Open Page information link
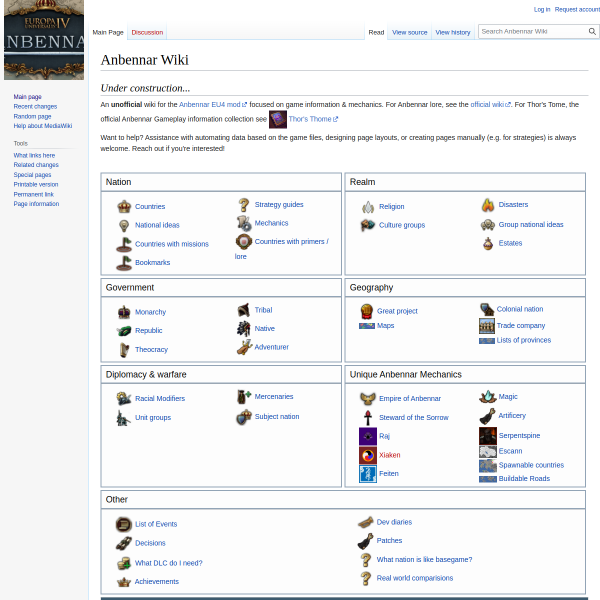600x600 pixels. pyautogui.click(x=36, y=204)
